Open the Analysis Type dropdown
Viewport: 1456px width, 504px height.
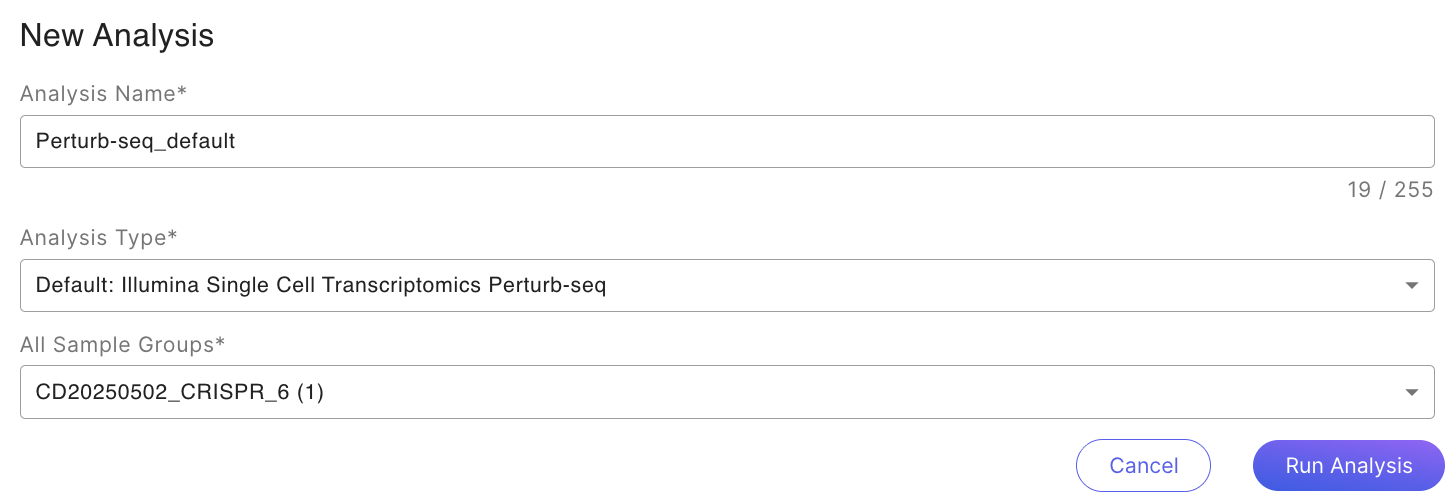click(x=727, y=285)
